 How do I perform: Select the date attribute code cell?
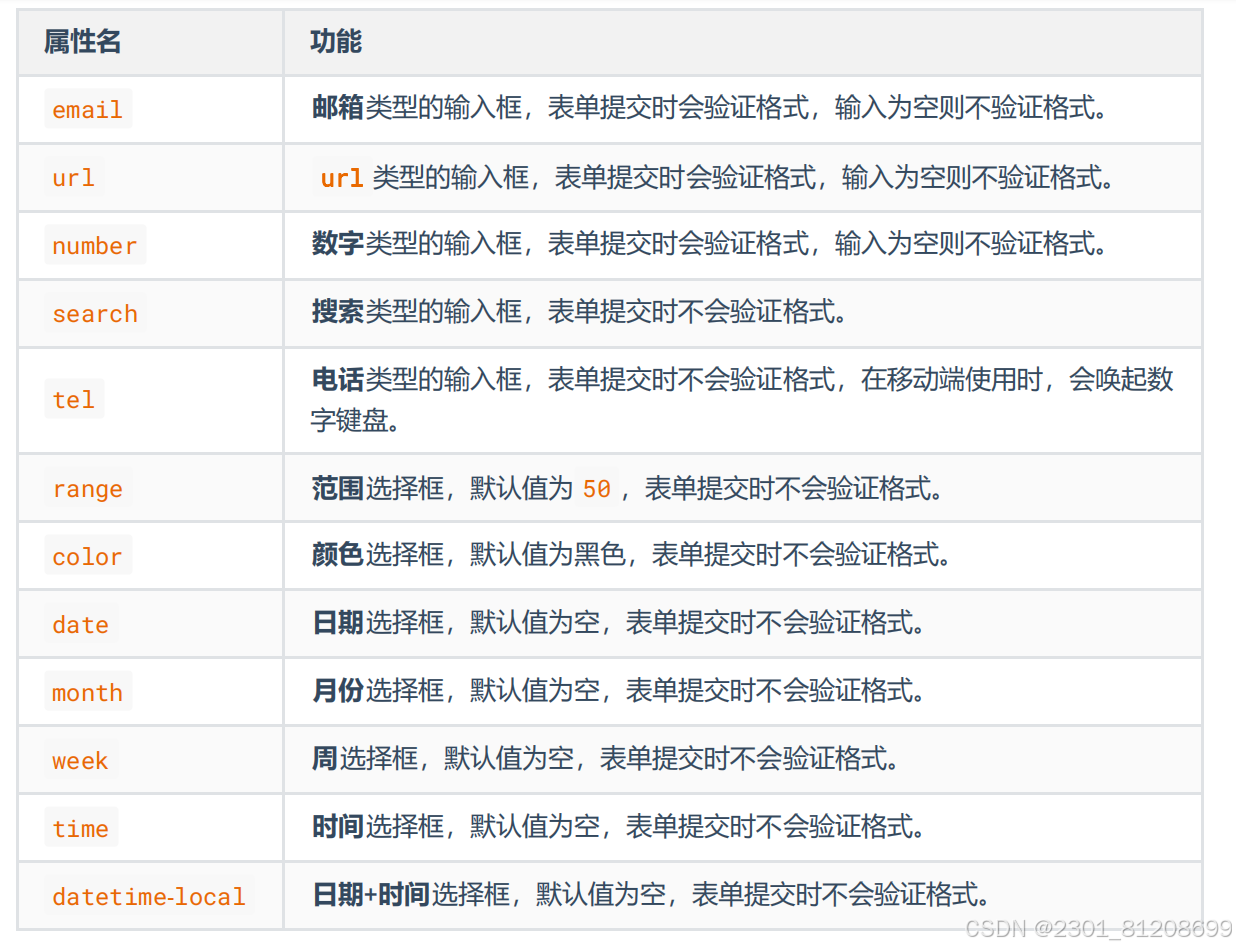81,624
